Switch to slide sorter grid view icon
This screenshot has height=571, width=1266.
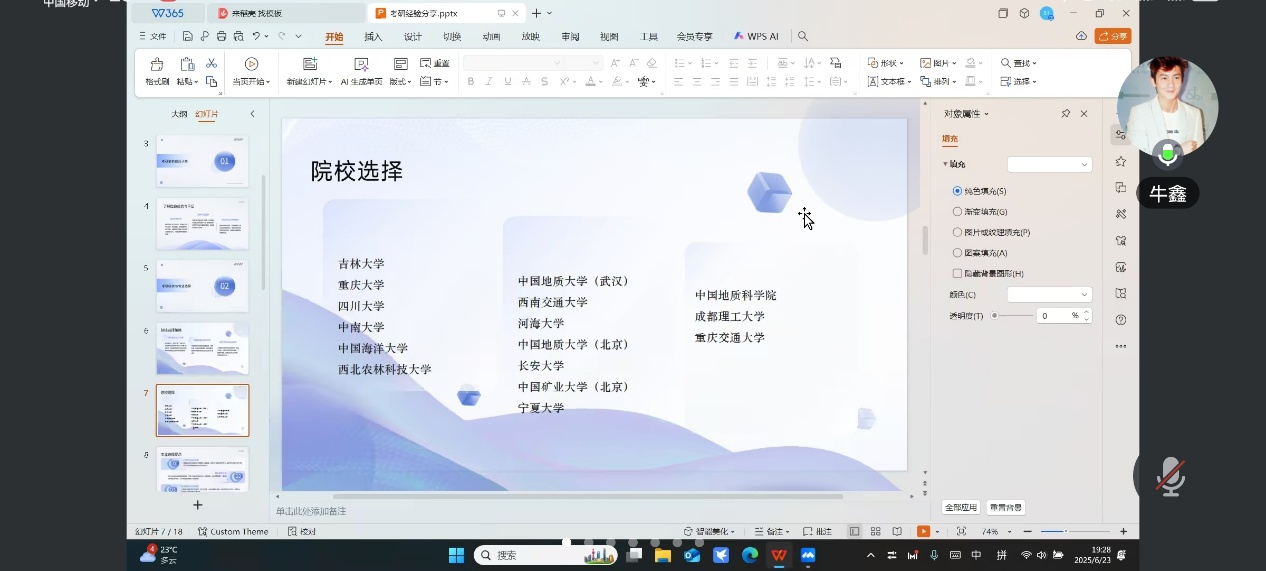[x=875, y=531]
